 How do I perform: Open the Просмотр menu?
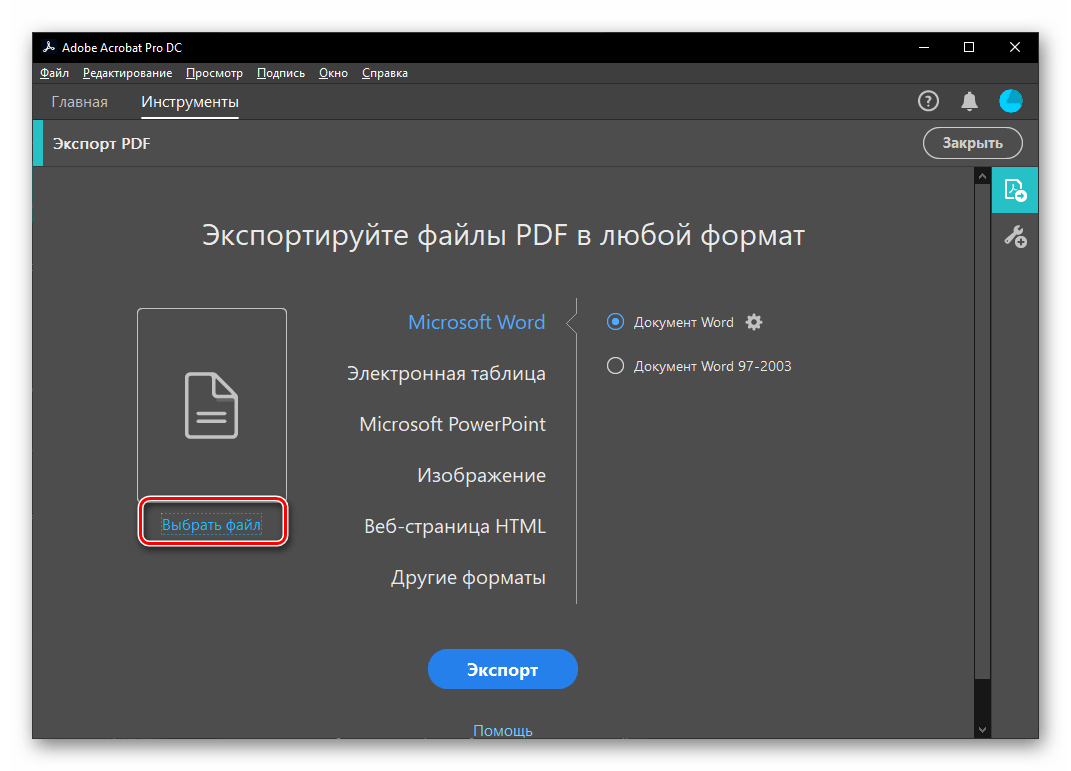[x=214, y=73]
